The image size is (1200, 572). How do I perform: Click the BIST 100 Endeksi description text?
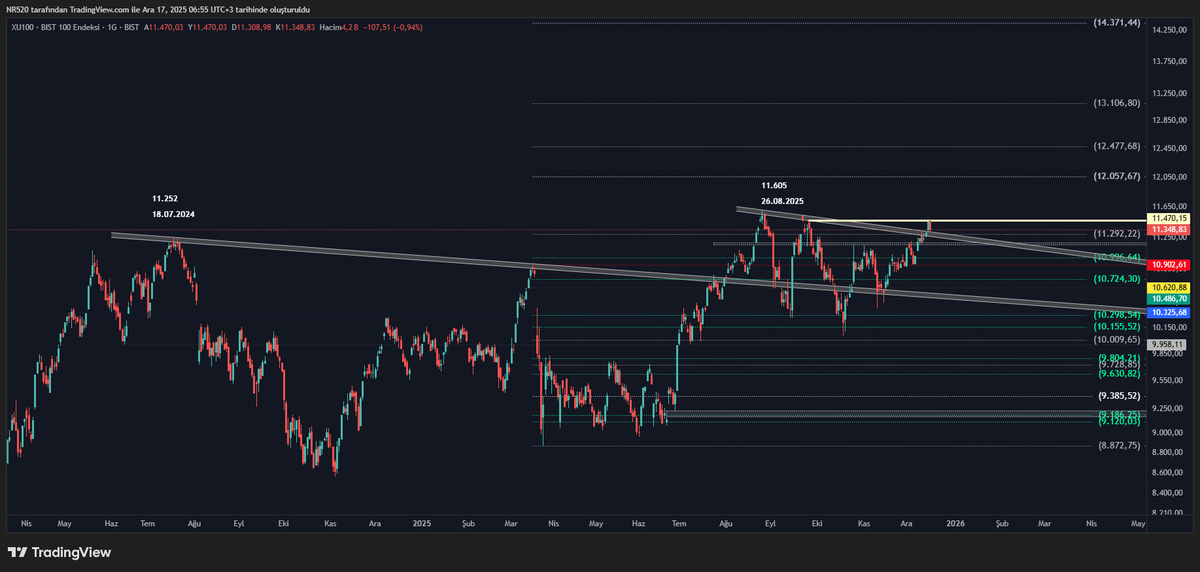pyautogui.click(x=70, y=27)
